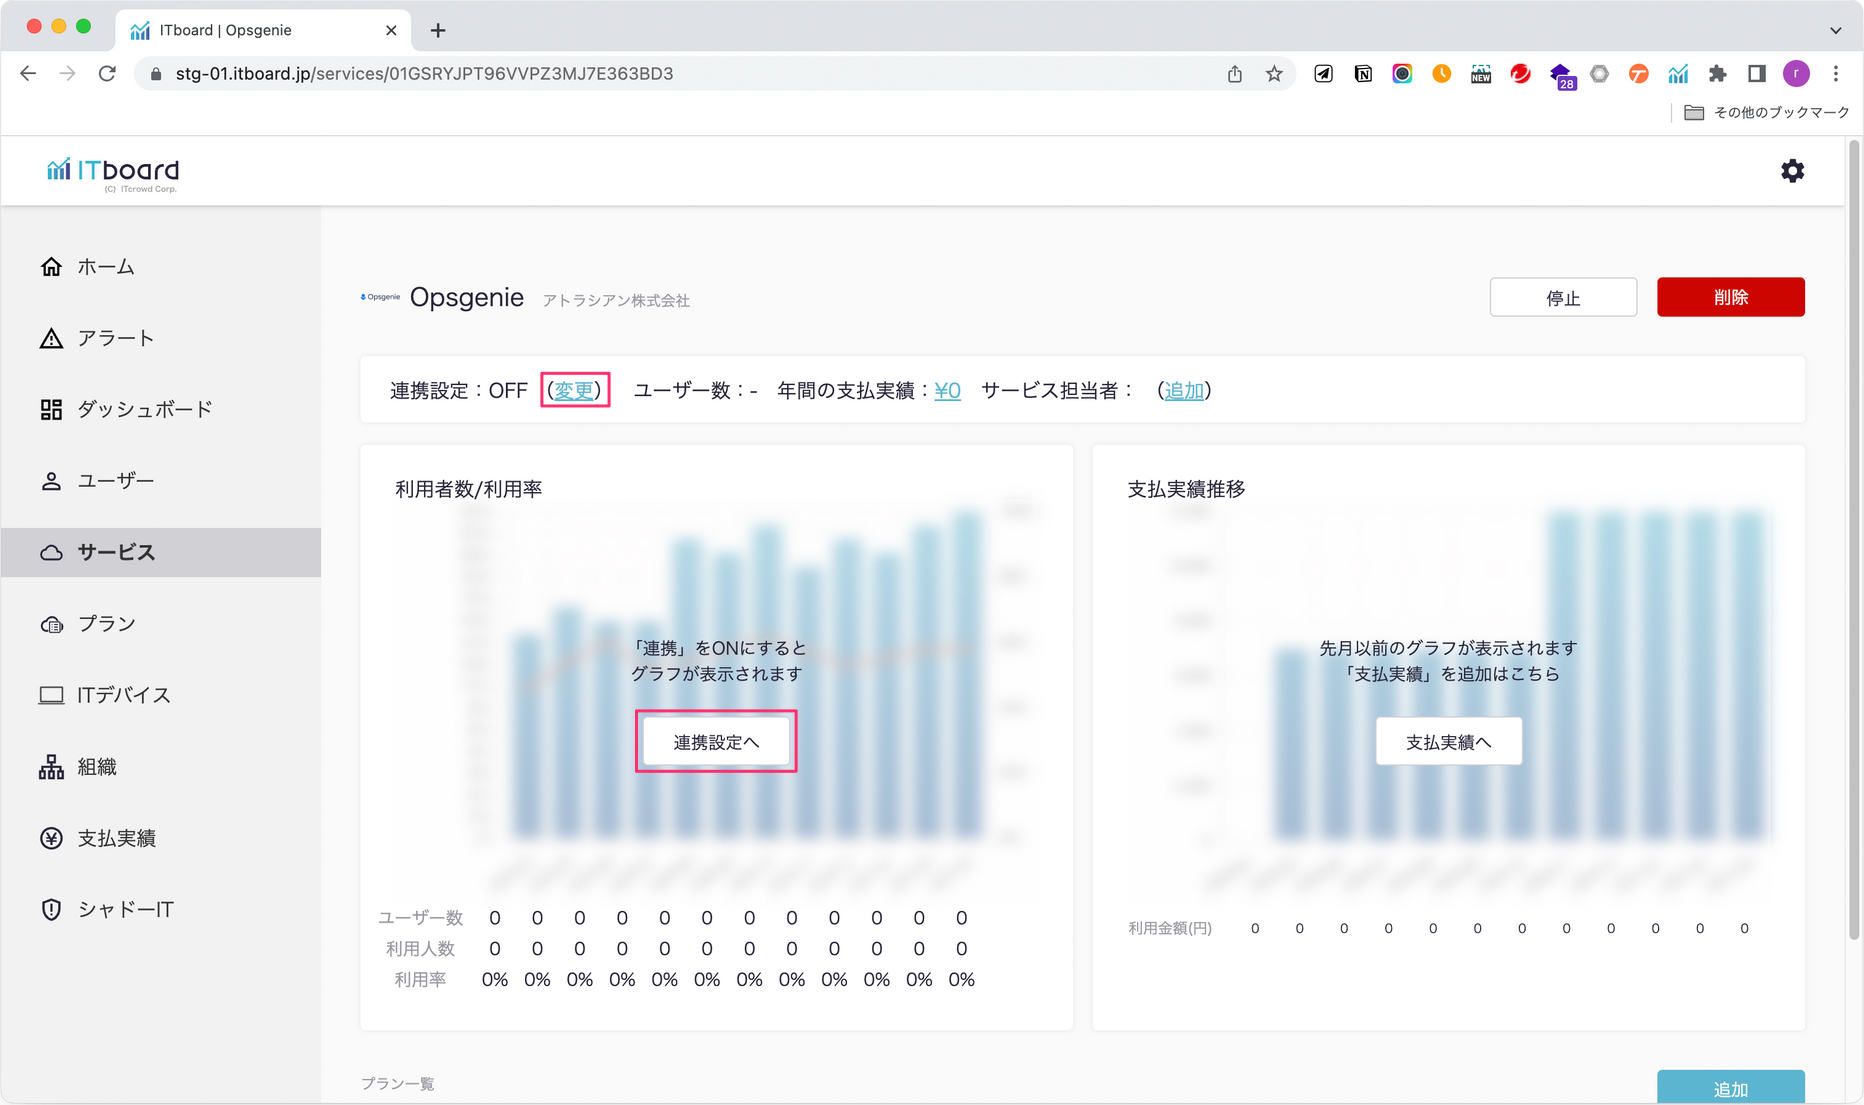Click the user person icon
Screen dimensions: 1864x1105
click(x=51, y=481)
